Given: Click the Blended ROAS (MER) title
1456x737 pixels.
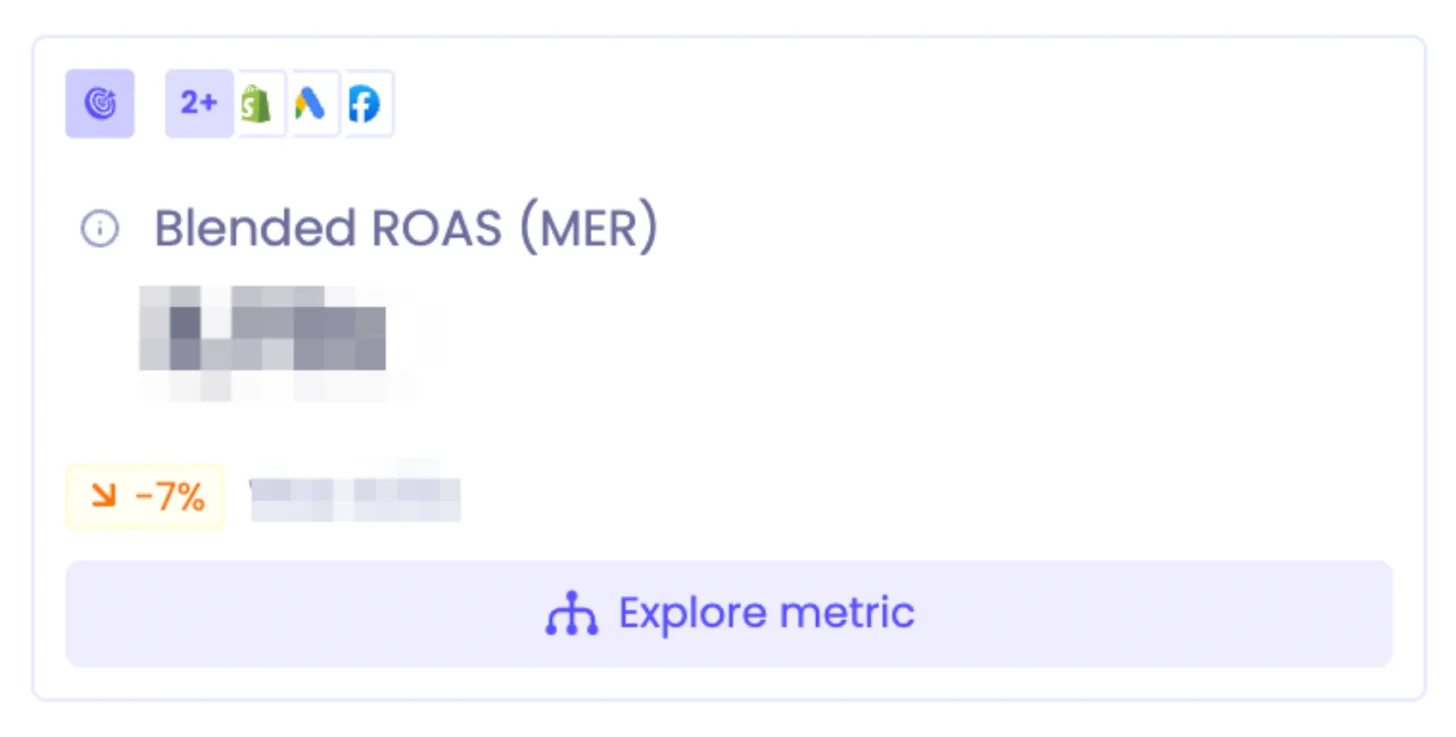Looking at the screenshot, I should pyautogui.click(x=406, y=229).
